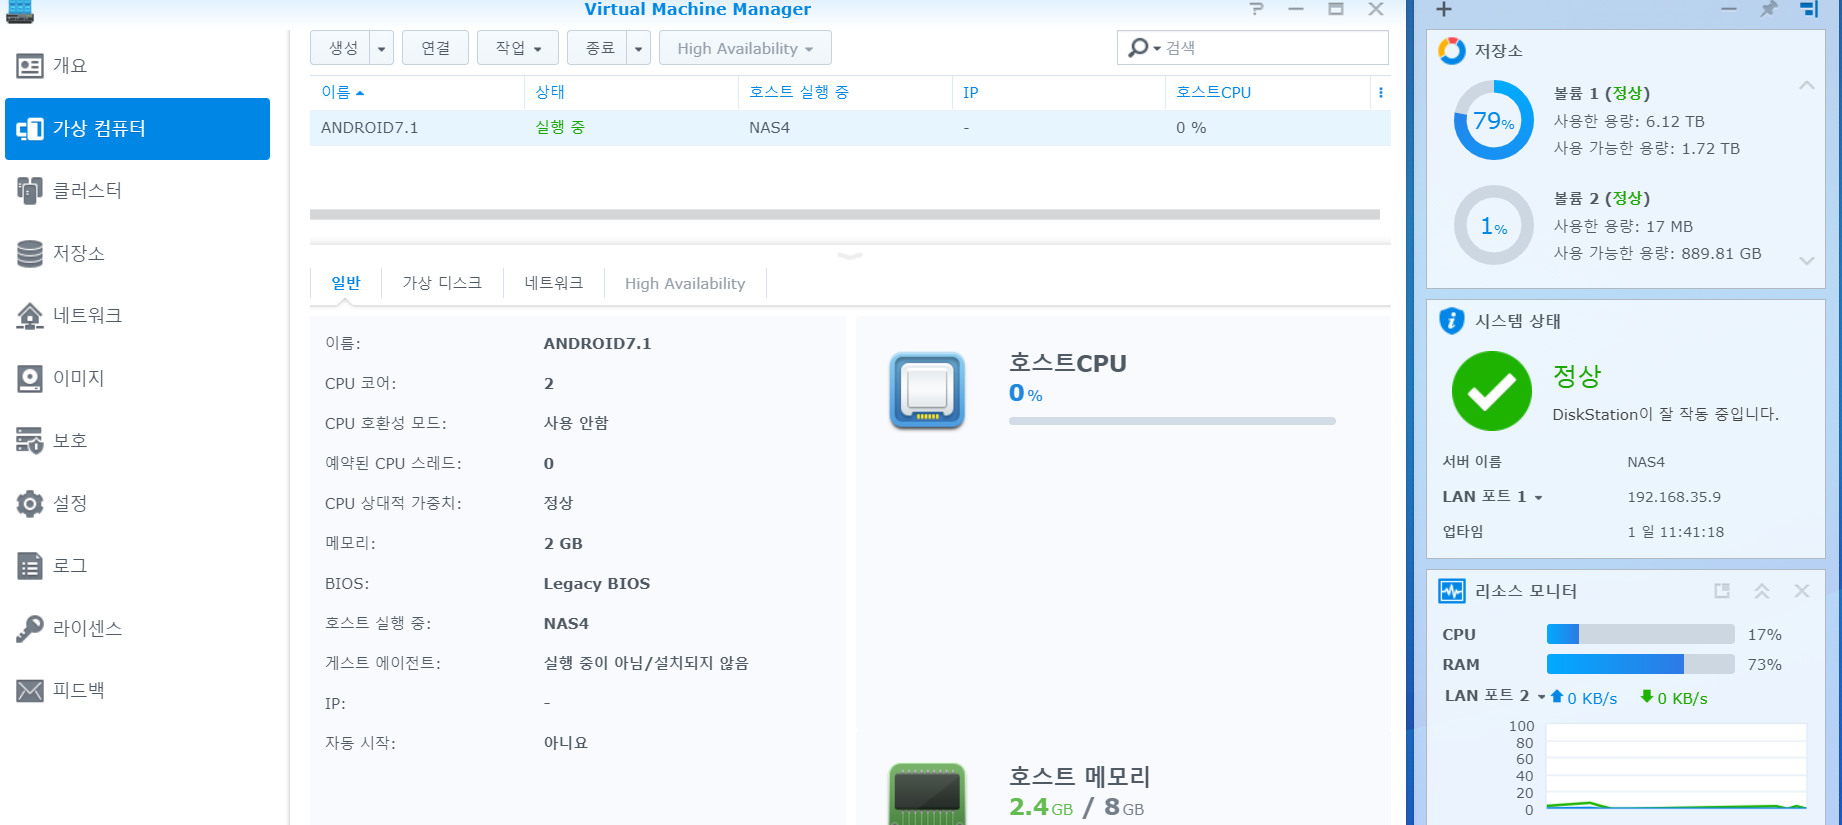The height and width of the screenshot is (825, 1842).
Task: Switch to the High Availability tab
Action: click(x=685, y=283)
